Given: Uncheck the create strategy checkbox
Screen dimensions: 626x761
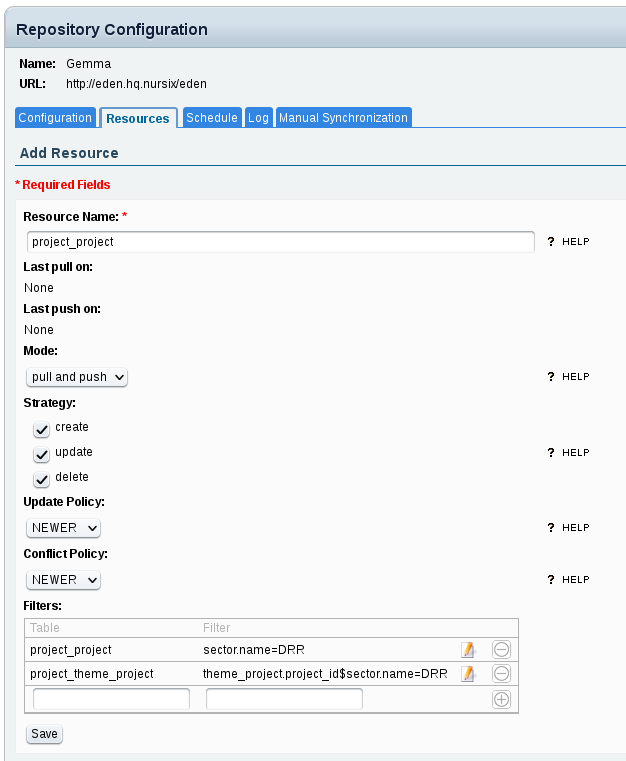Looking at the screenshot, I should [42, 430].
